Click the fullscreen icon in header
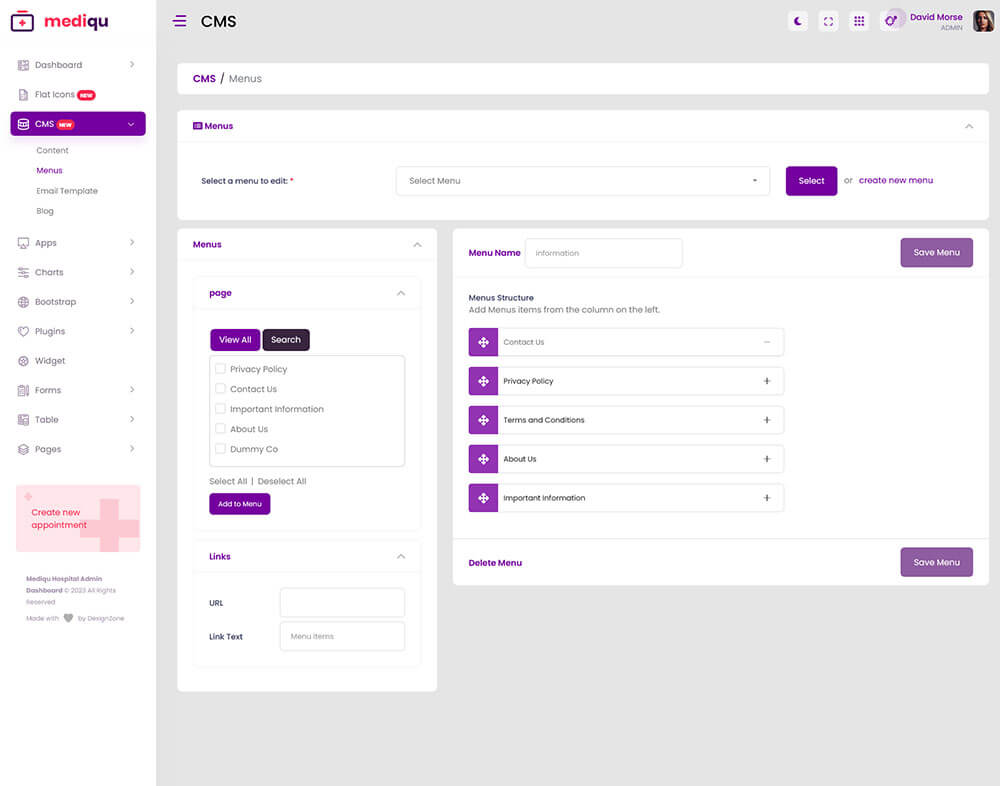 (x=828, y=21)
